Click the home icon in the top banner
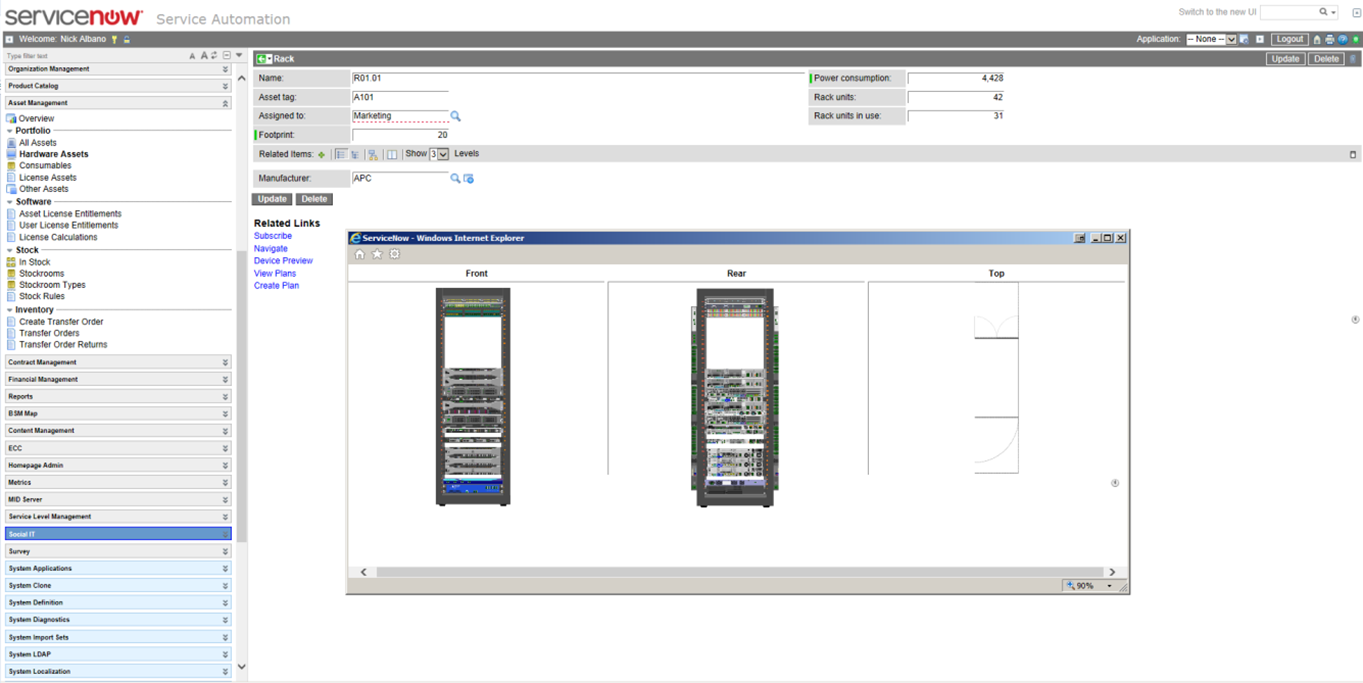The width and height of the screenshot is (1363, 683). point(1317,39)
